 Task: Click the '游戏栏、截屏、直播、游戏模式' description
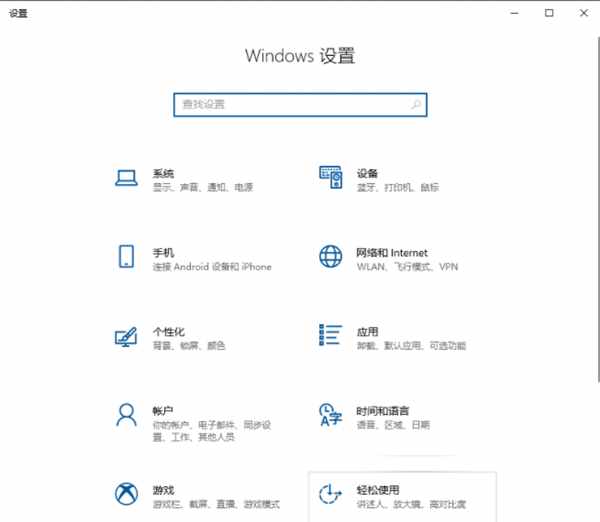point(216,504)
